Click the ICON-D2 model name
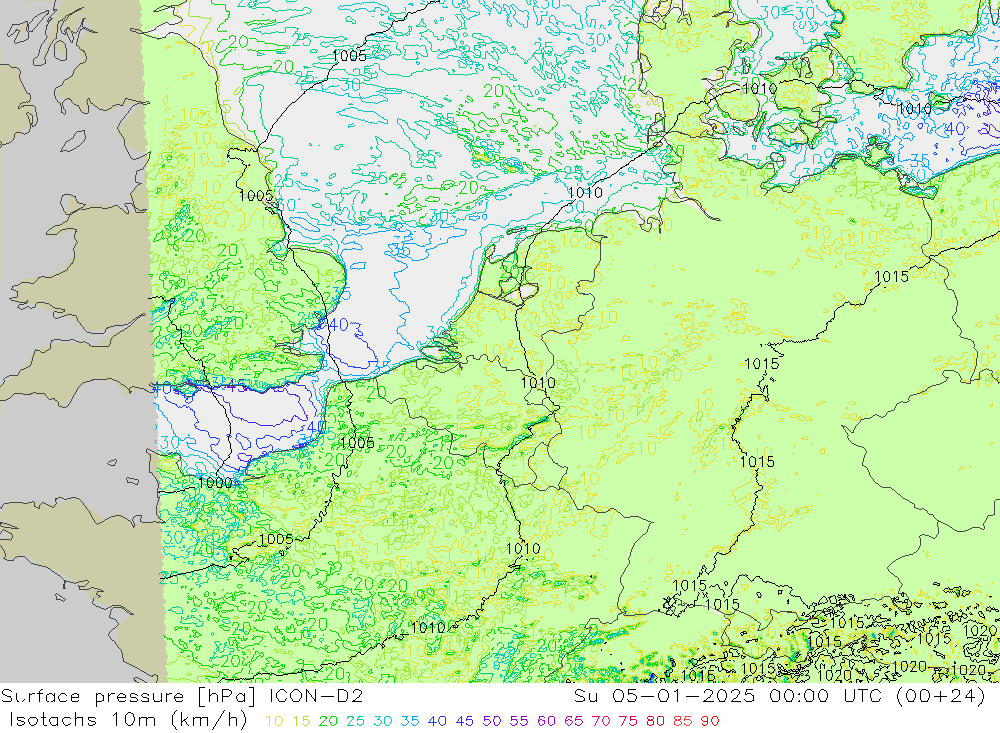 (x=314, y=696)
